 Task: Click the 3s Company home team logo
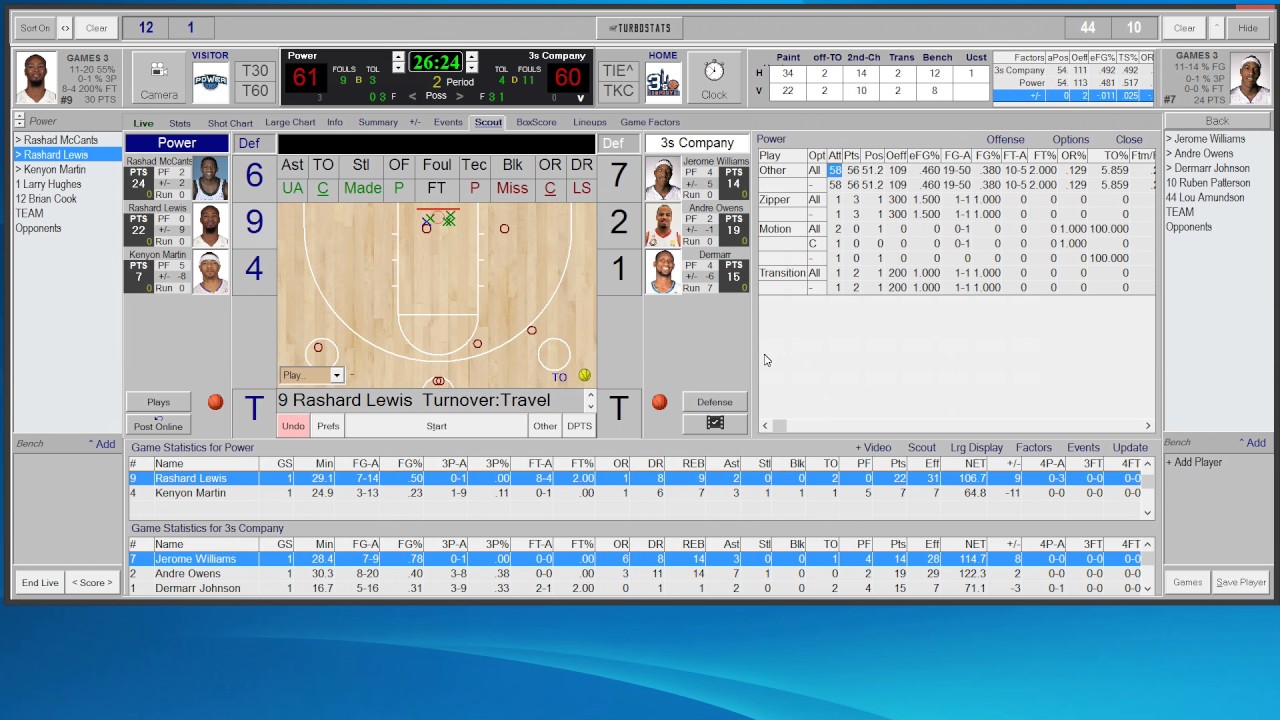[x=662, y=84]
